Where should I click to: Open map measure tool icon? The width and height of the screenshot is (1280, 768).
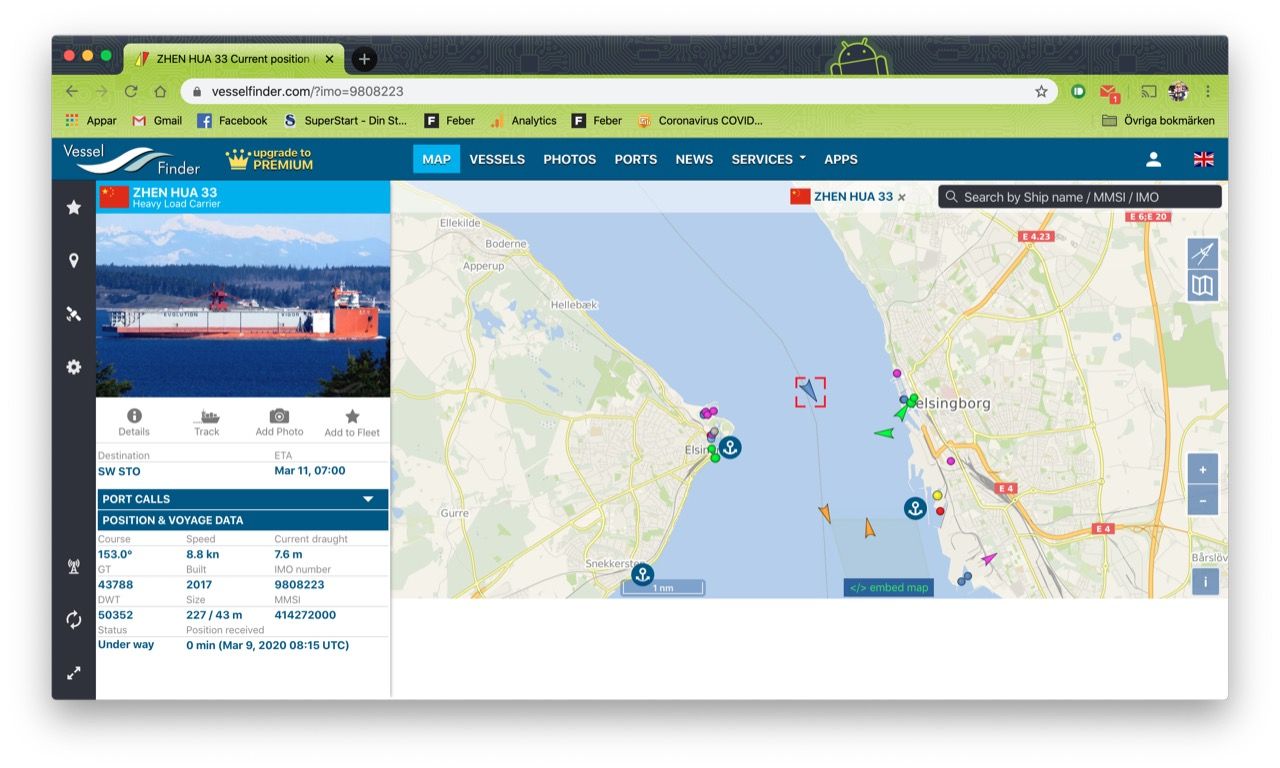[1202, 252]
